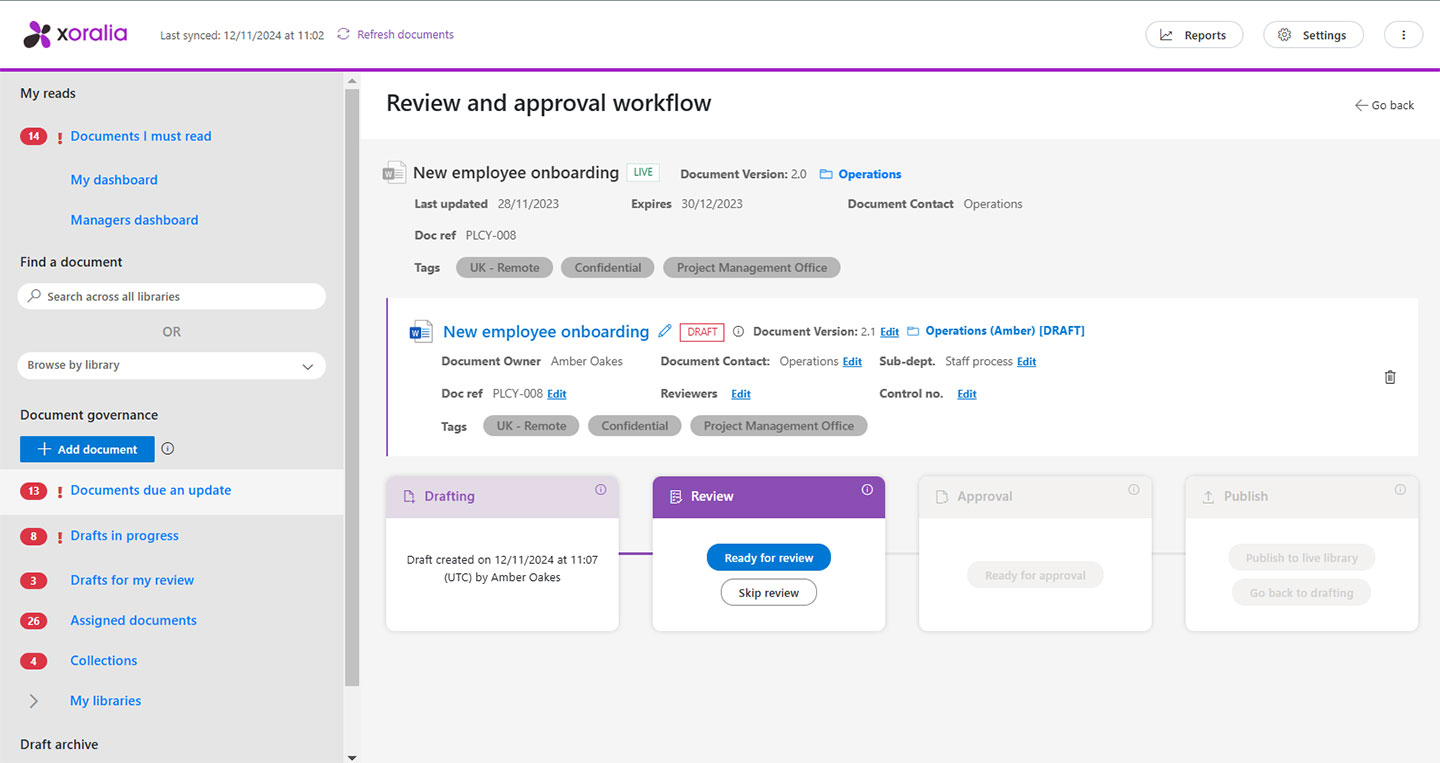Image resolution: width=1440 pixels, height=763 pixels.
Task: Edit the Sub-dept. Staff process field
Action: [x=1026, y=362]
